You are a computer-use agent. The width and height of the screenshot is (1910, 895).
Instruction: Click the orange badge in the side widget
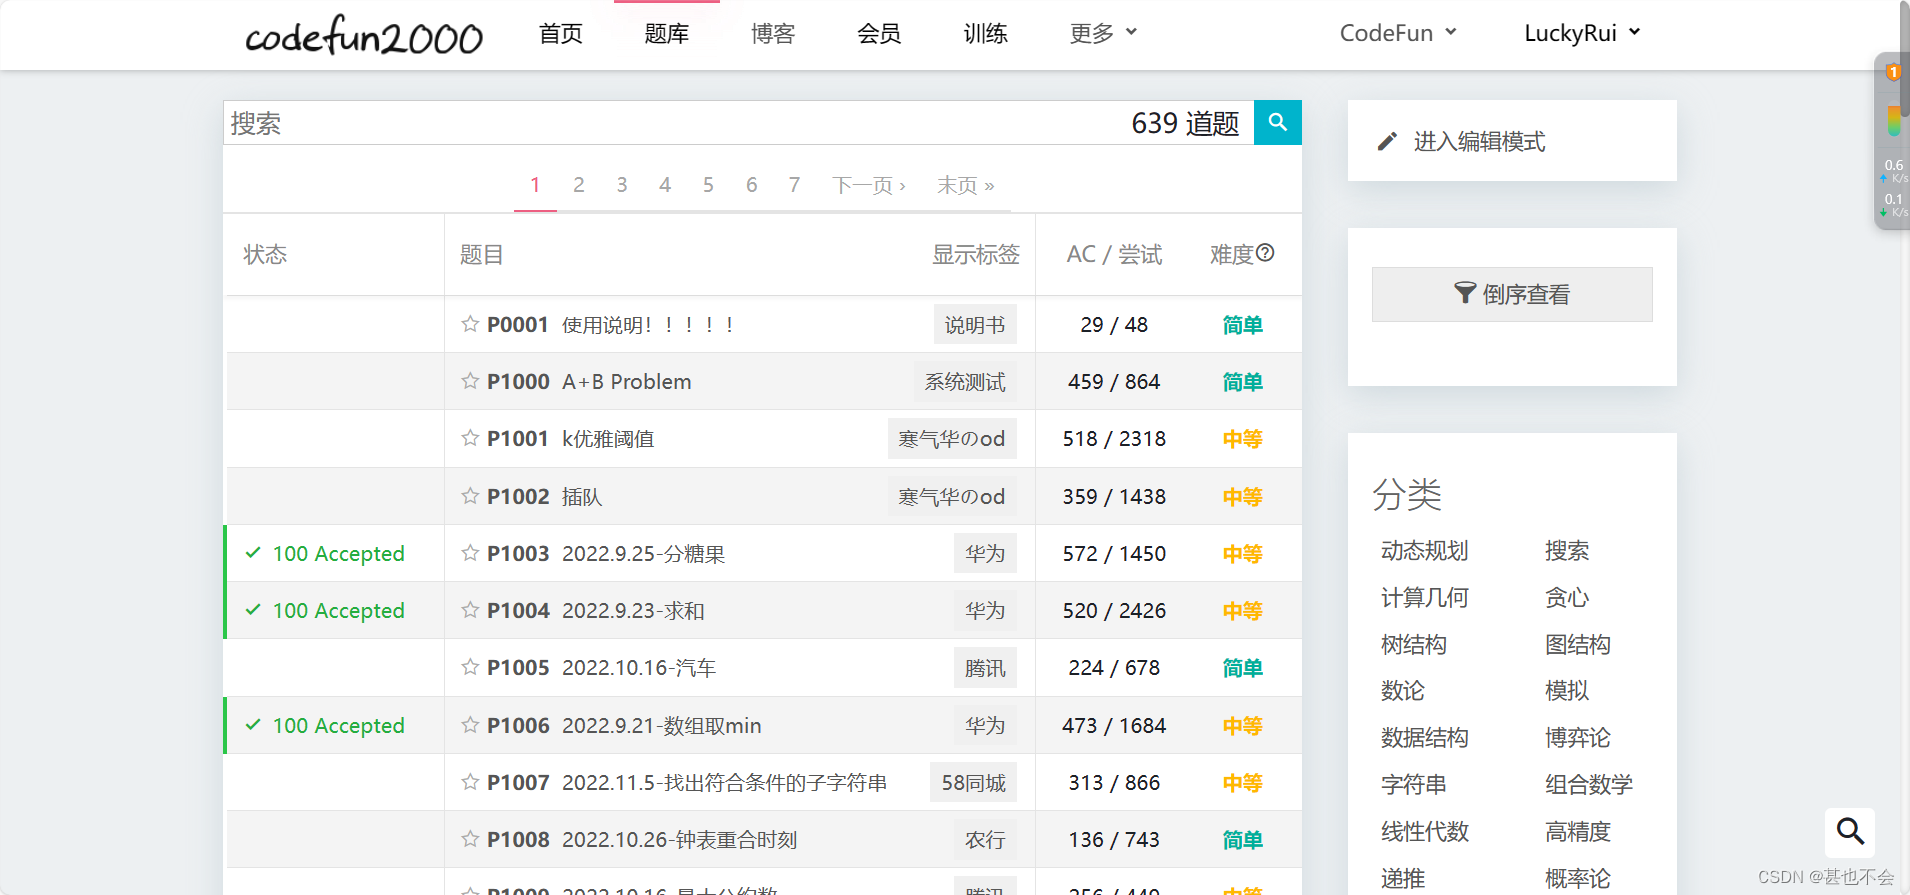(x=1893, y=72)
